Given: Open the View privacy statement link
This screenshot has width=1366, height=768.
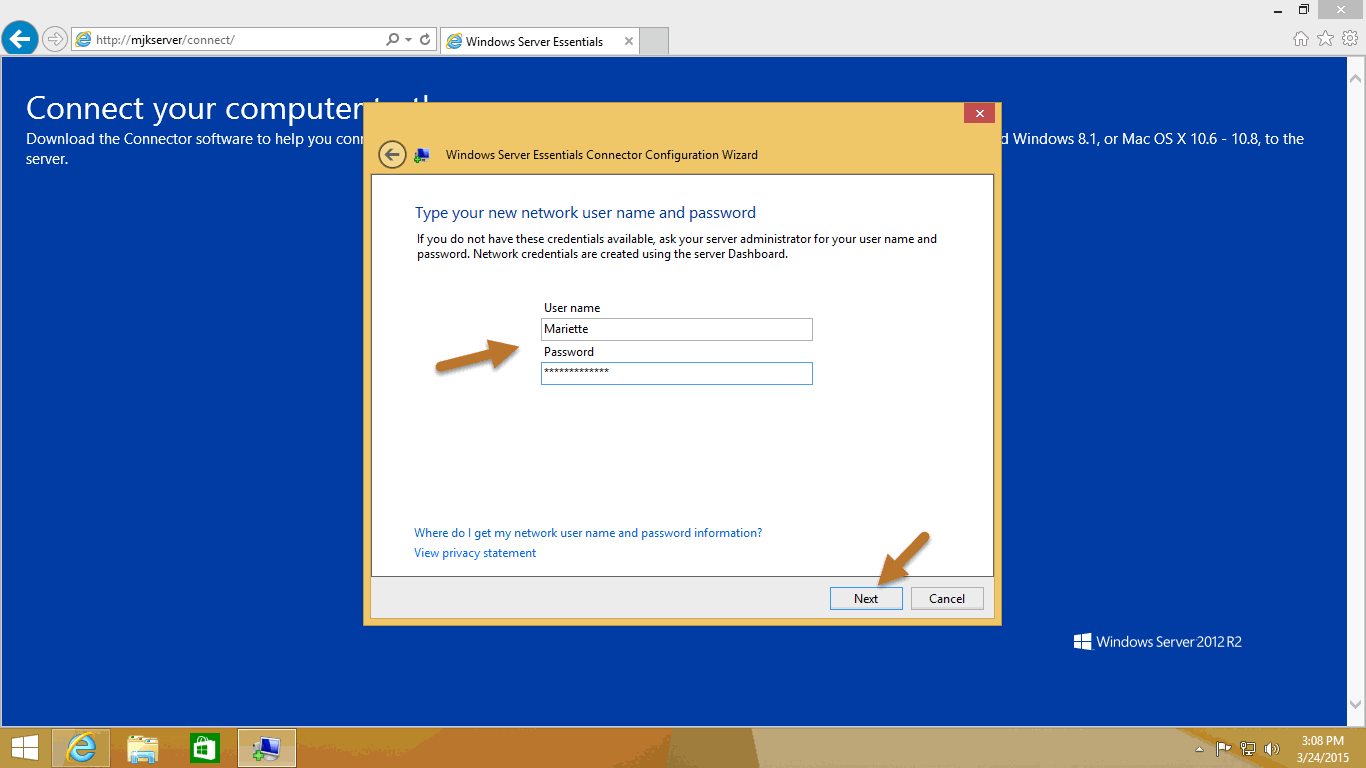Looking at the screenshot, I should click(x=475, y=553).
